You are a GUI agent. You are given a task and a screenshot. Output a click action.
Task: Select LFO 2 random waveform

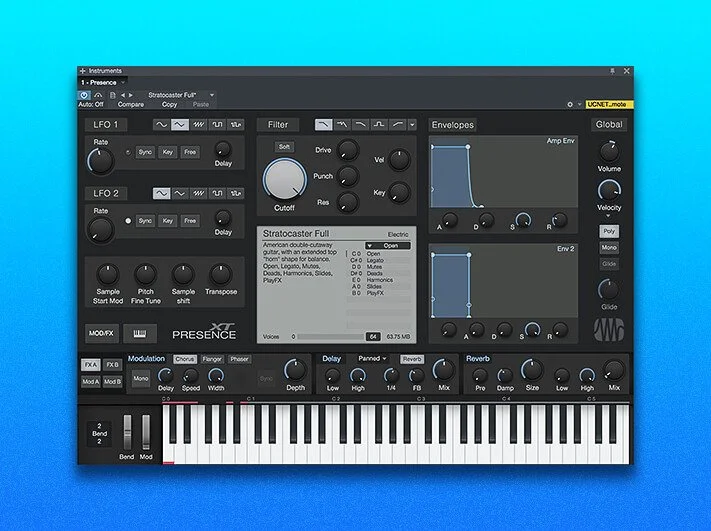point(236,193)
